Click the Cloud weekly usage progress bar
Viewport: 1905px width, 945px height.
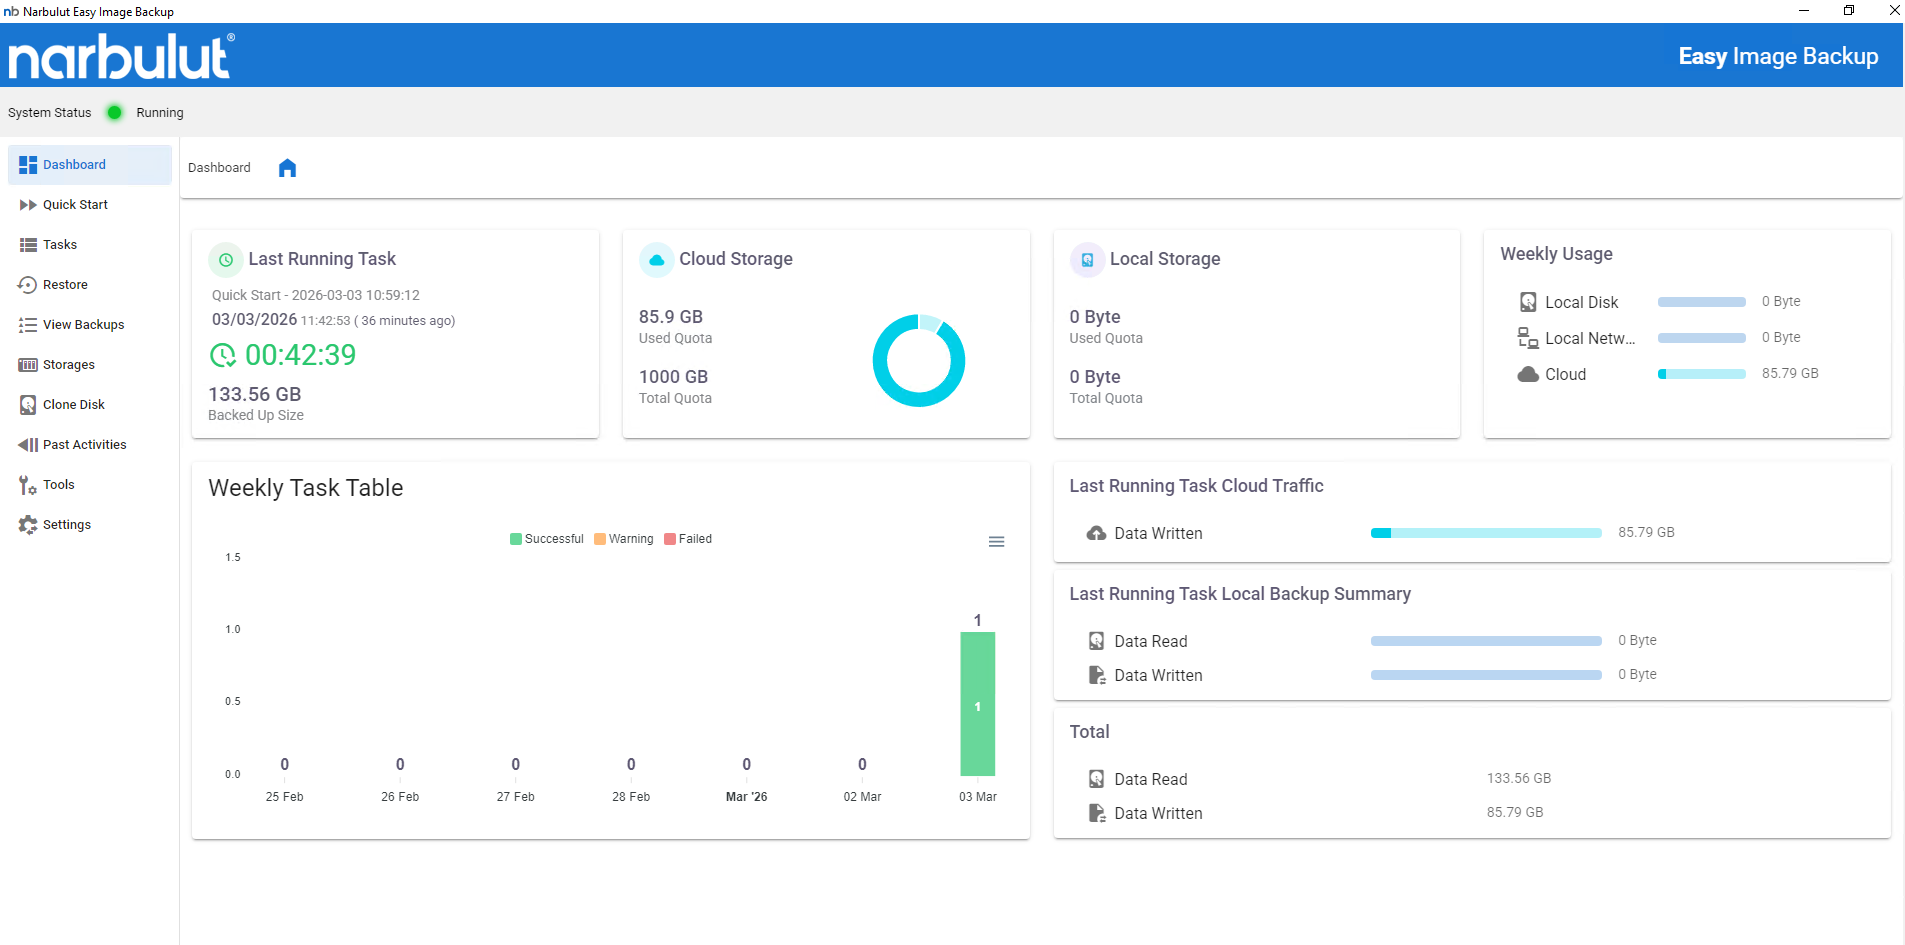[x=1701, y=374]
